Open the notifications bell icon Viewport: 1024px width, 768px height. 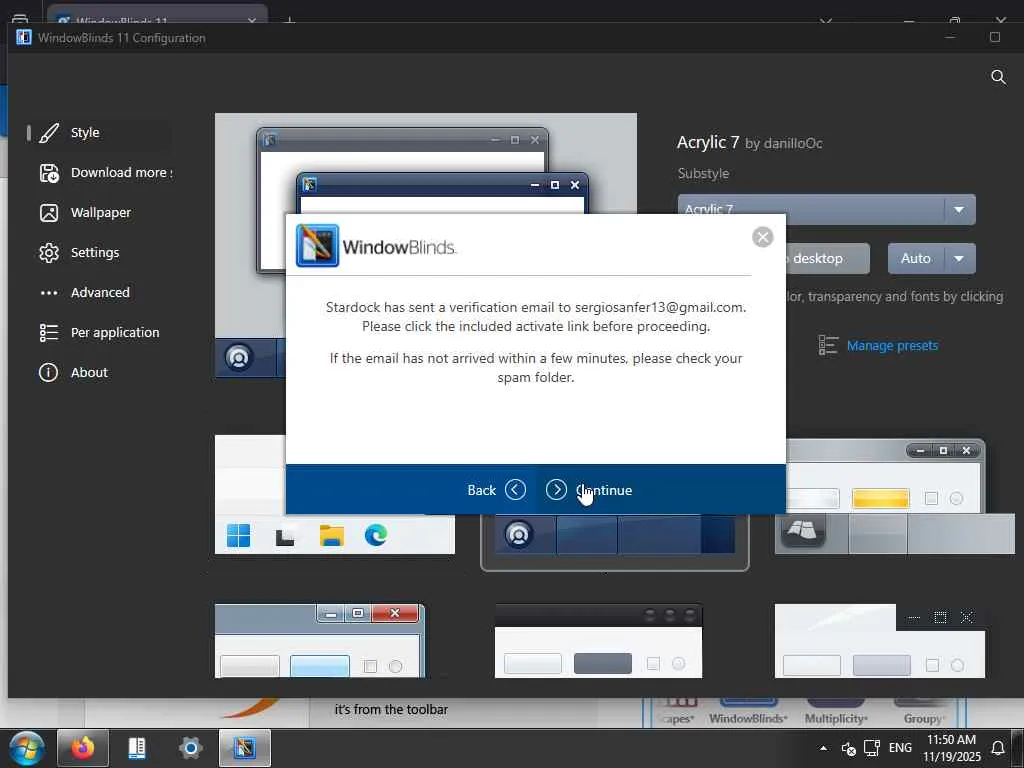(998, 748)
